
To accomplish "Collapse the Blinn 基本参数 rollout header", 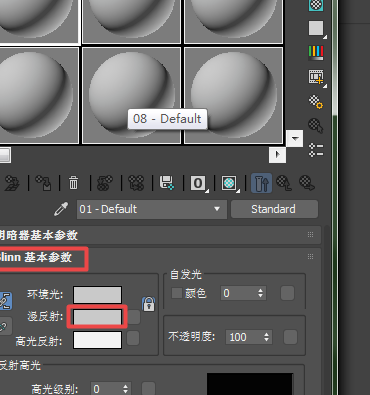I will click(x=160, y=257).
